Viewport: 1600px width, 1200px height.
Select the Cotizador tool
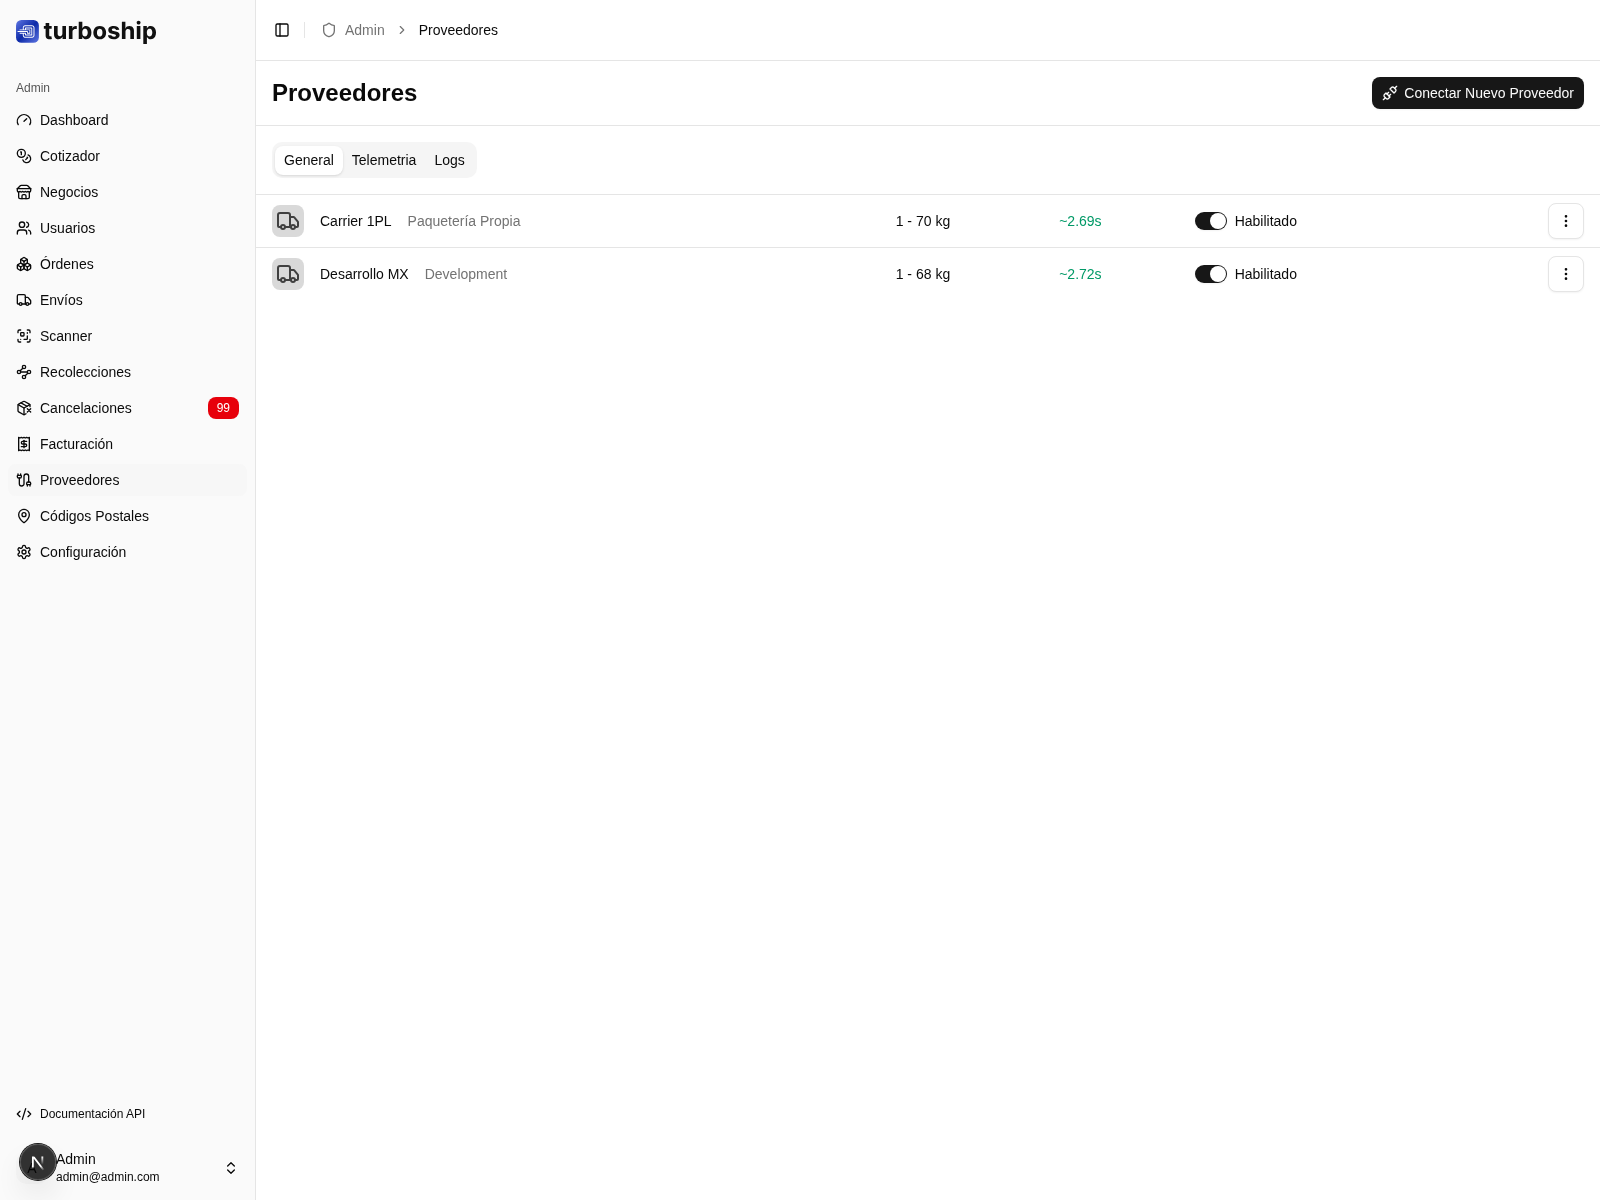coord(69,156)
